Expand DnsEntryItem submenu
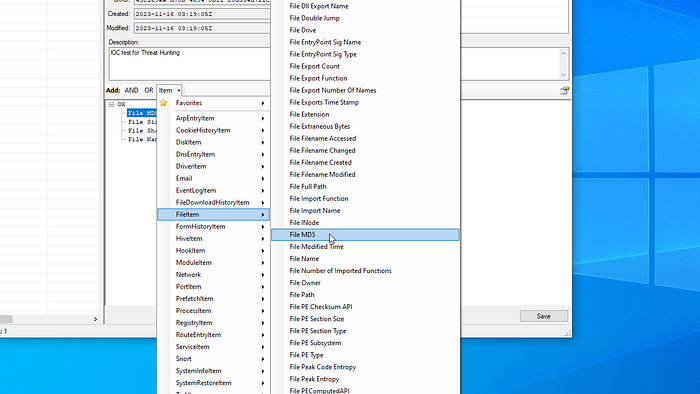700x394 pixels. 213,154
